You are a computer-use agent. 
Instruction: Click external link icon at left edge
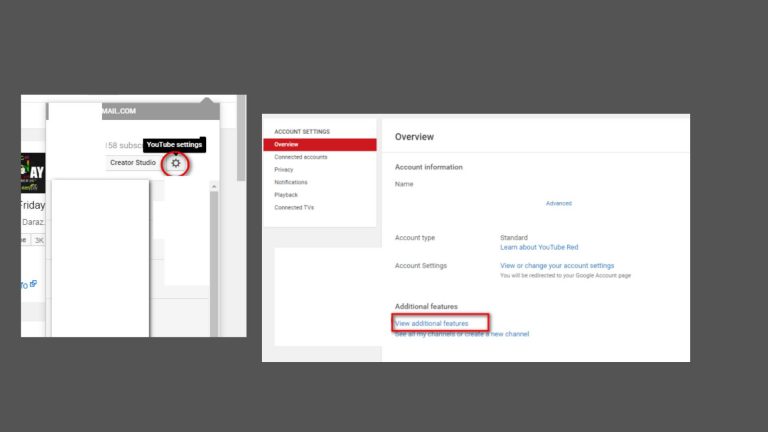(x=33, y=284)
